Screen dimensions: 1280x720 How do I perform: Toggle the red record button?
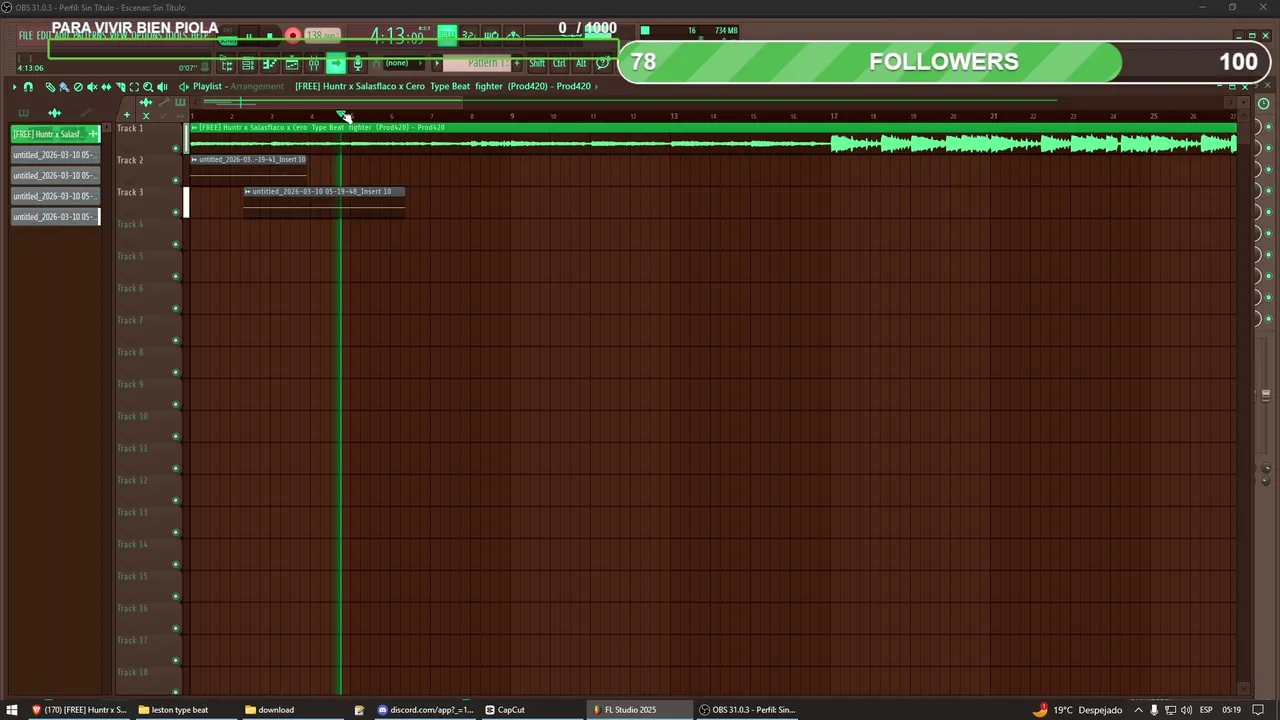(x=293, y=36)
